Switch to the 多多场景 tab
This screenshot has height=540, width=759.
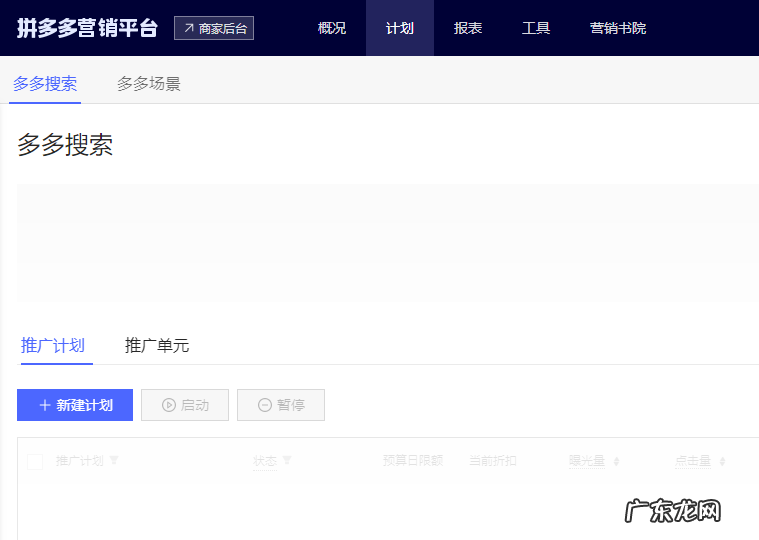(x=149, y=84)
